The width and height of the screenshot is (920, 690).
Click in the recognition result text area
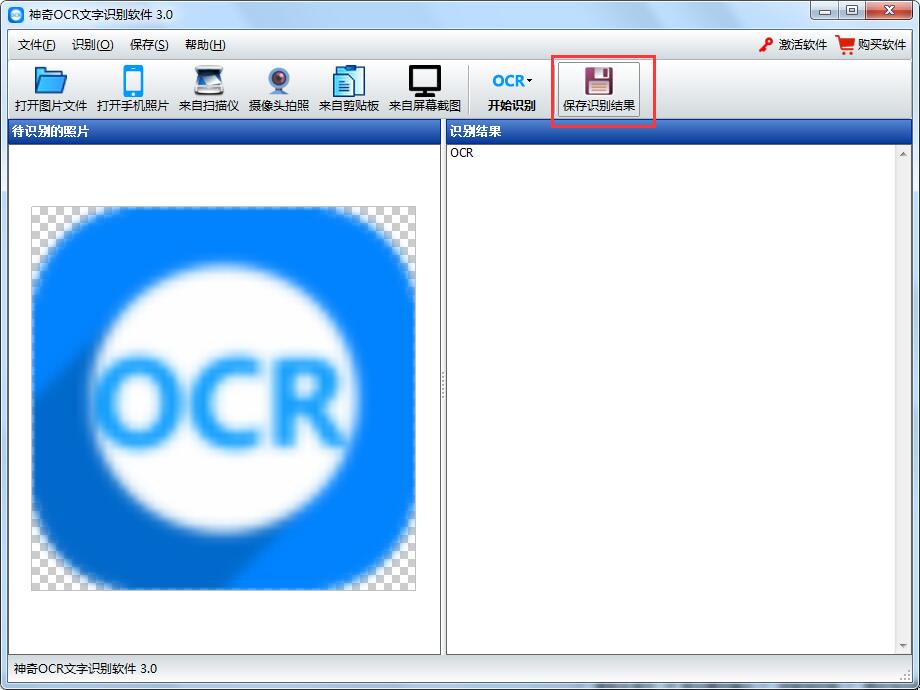point(672,399)
